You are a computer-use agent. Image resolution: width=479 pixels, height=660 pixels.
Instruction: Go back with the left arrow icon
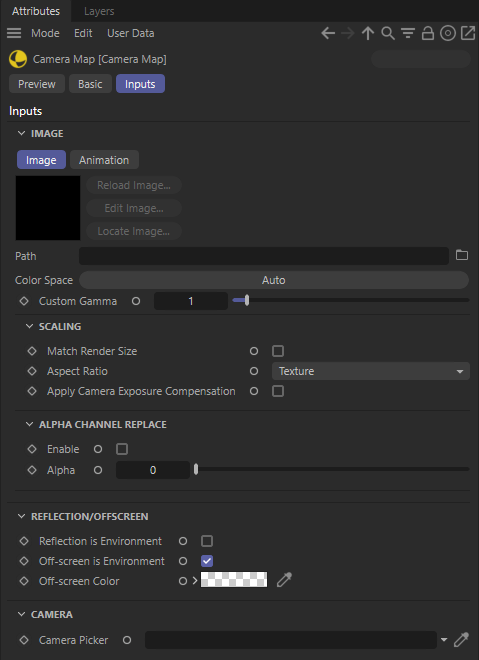pyautogui.click(x=328, y=33)
